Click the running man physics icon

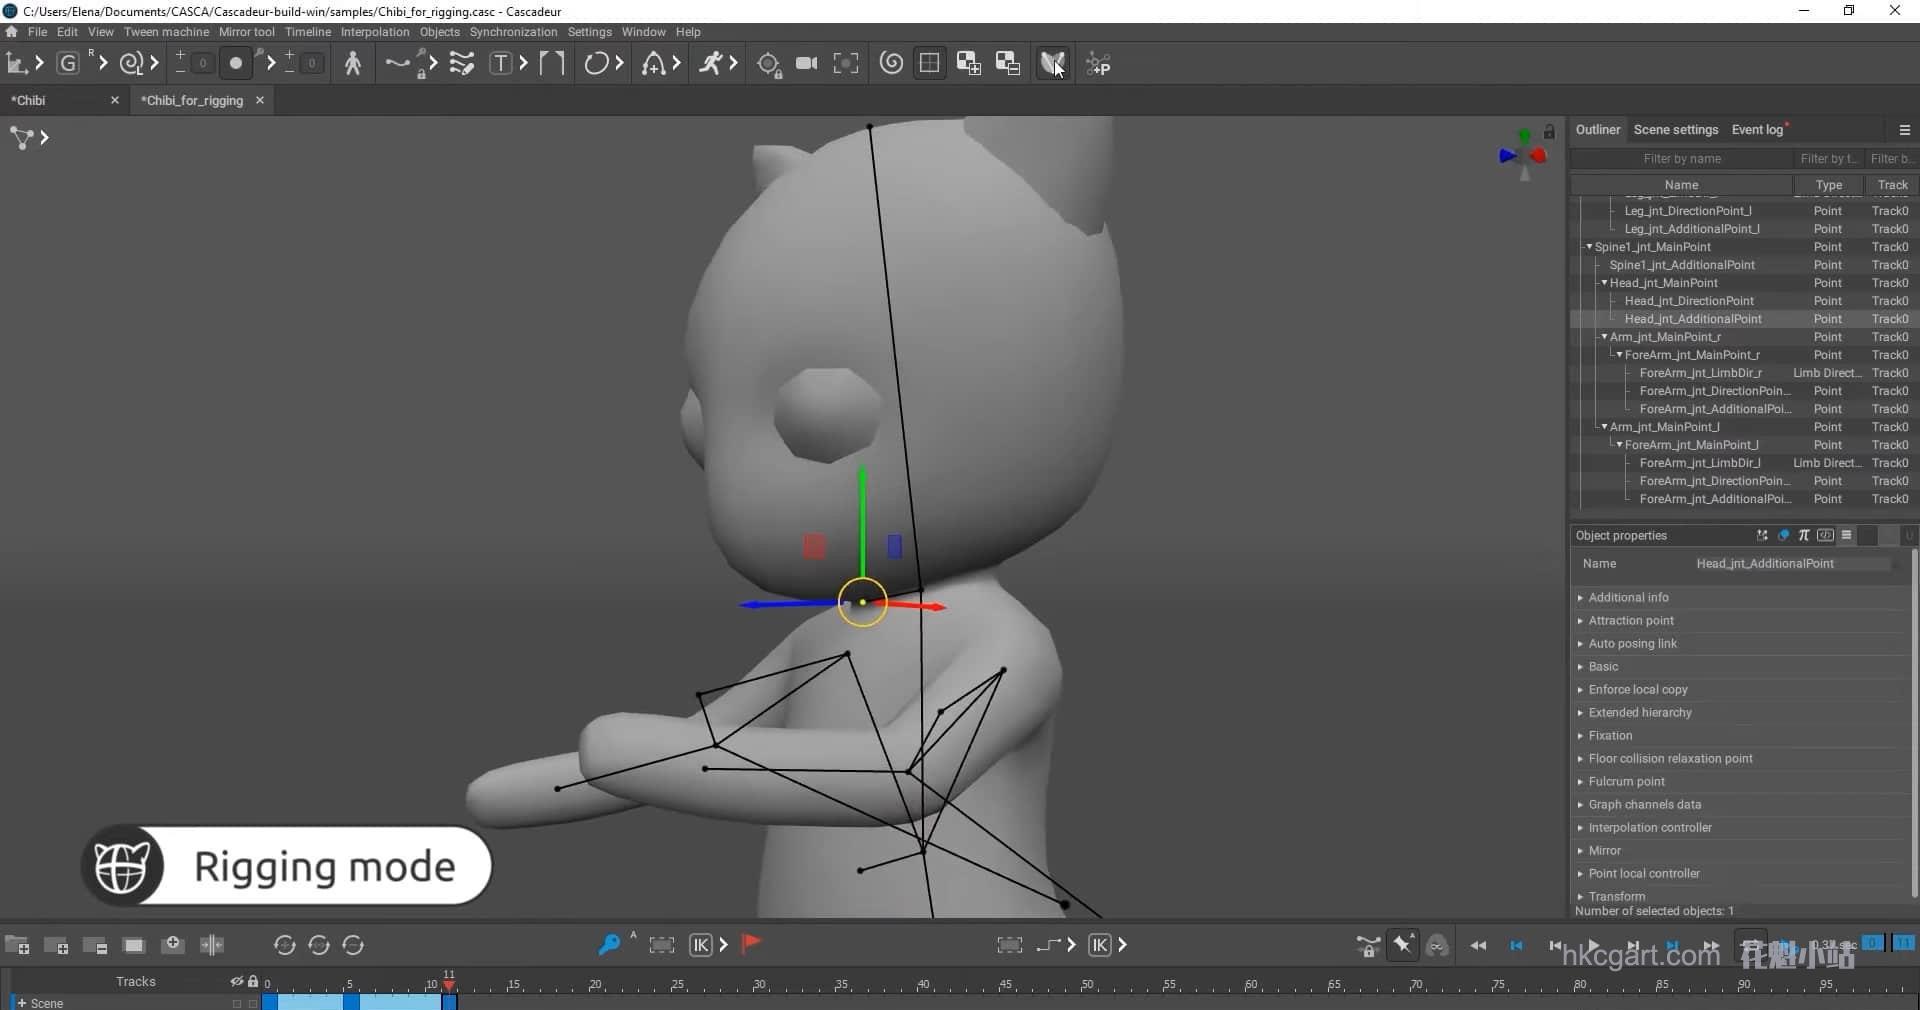[x=710, y=64]
